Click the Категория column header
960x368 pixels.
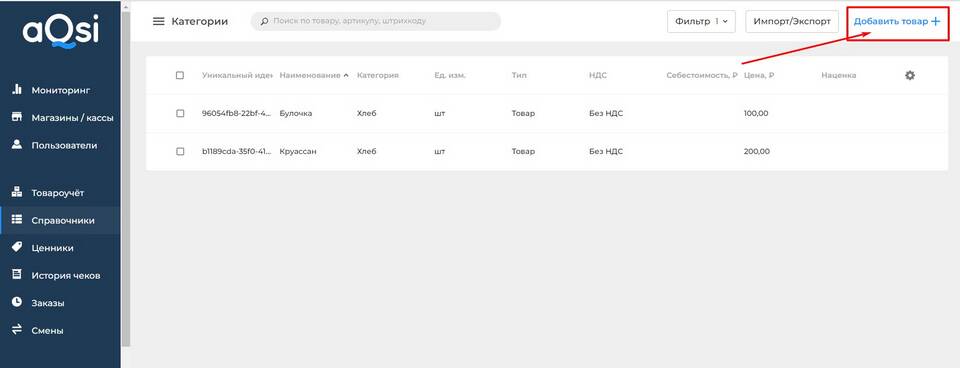coord(378,75)
